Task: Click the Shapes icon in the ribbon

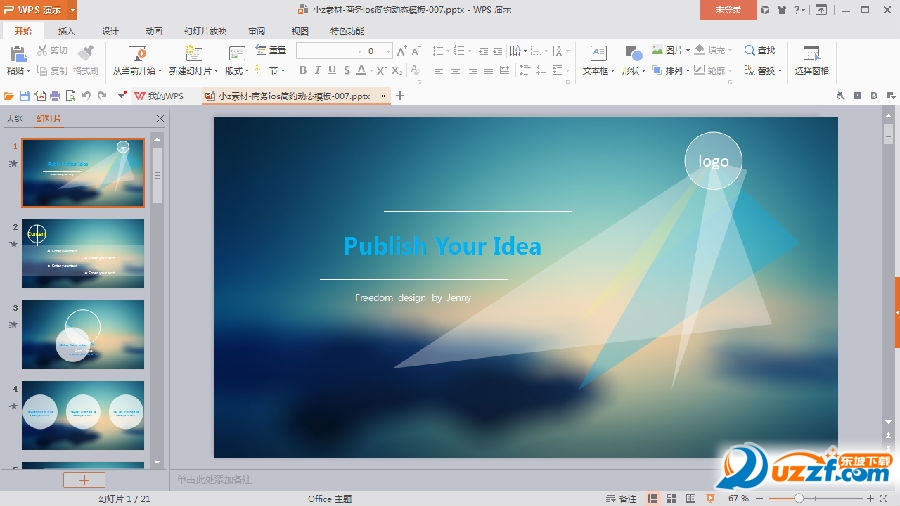Action: click(633, 54)
